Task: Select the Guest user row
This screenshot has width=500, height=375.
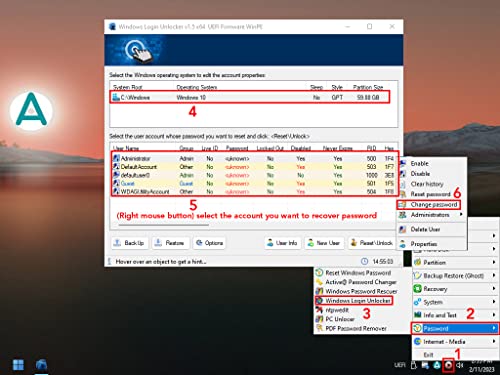Action: coord(254,183)
